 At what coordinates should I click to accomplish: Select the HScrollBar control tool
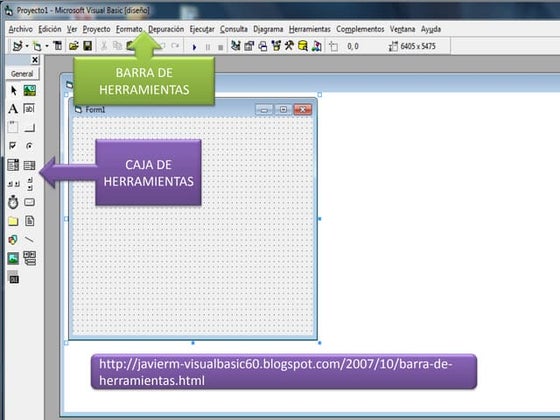pyautogui.click(x=14, y=184)
